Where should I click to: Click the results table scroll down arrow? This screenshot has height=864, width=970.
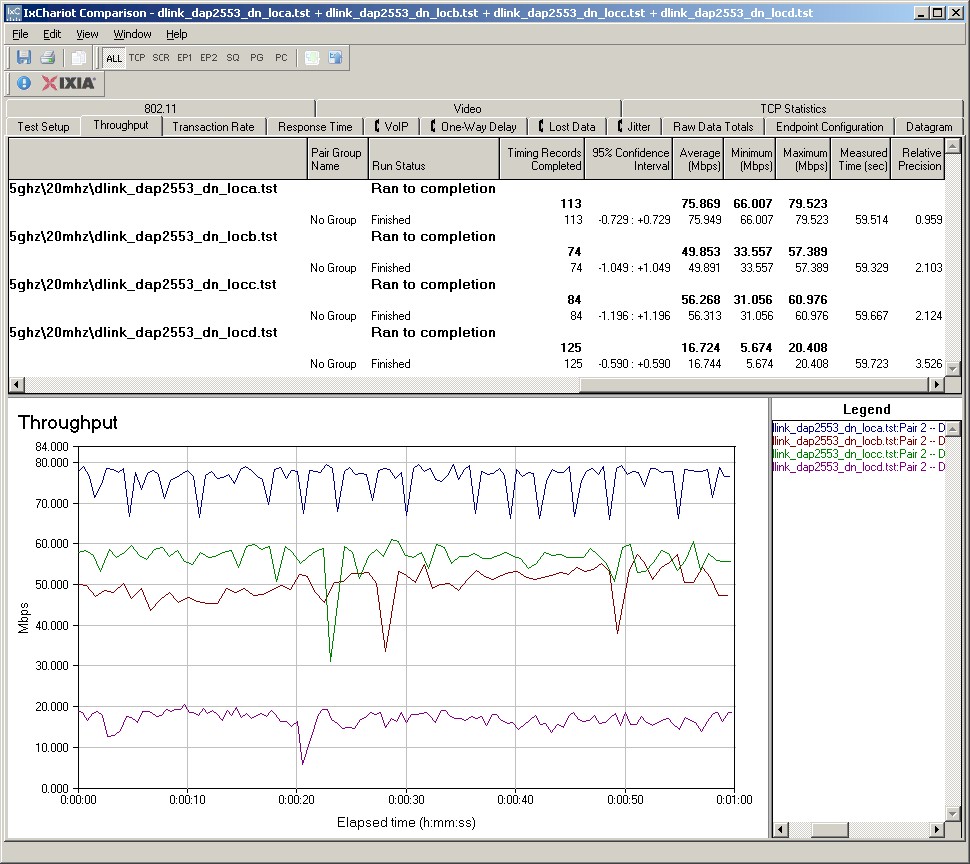point(953,369)
